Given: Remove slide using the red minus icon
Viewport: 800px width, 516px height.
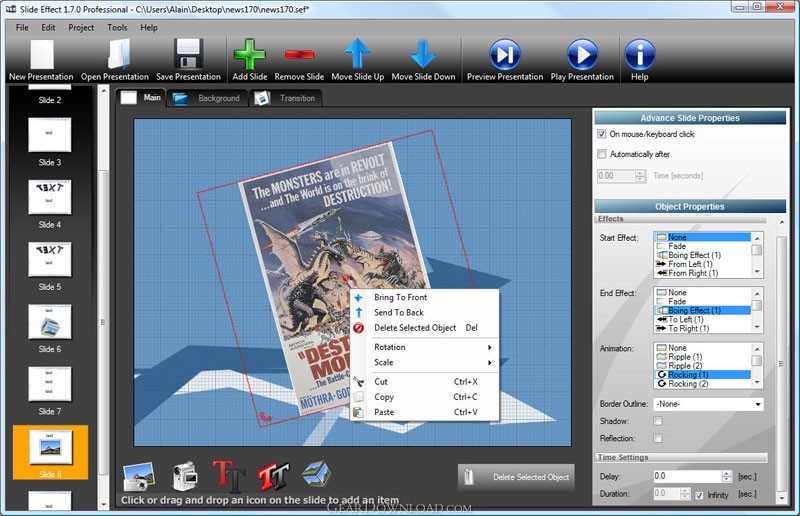Looking at the screenshot, I should [x=299, y=54].
